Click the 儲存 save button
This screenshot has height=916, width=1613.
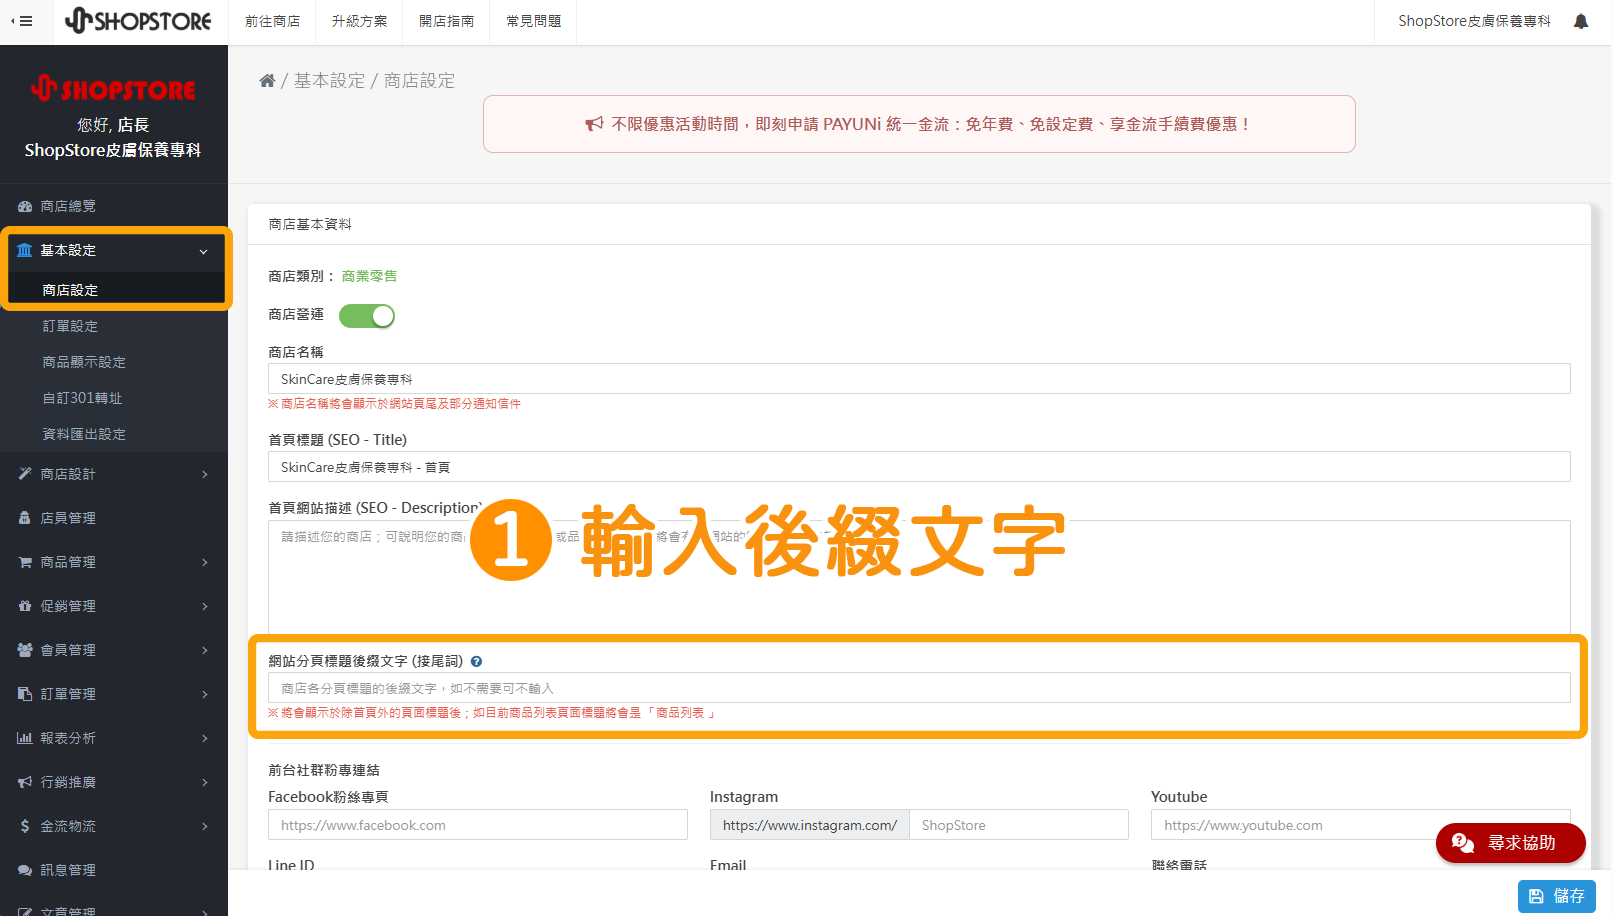[1556, 896]
